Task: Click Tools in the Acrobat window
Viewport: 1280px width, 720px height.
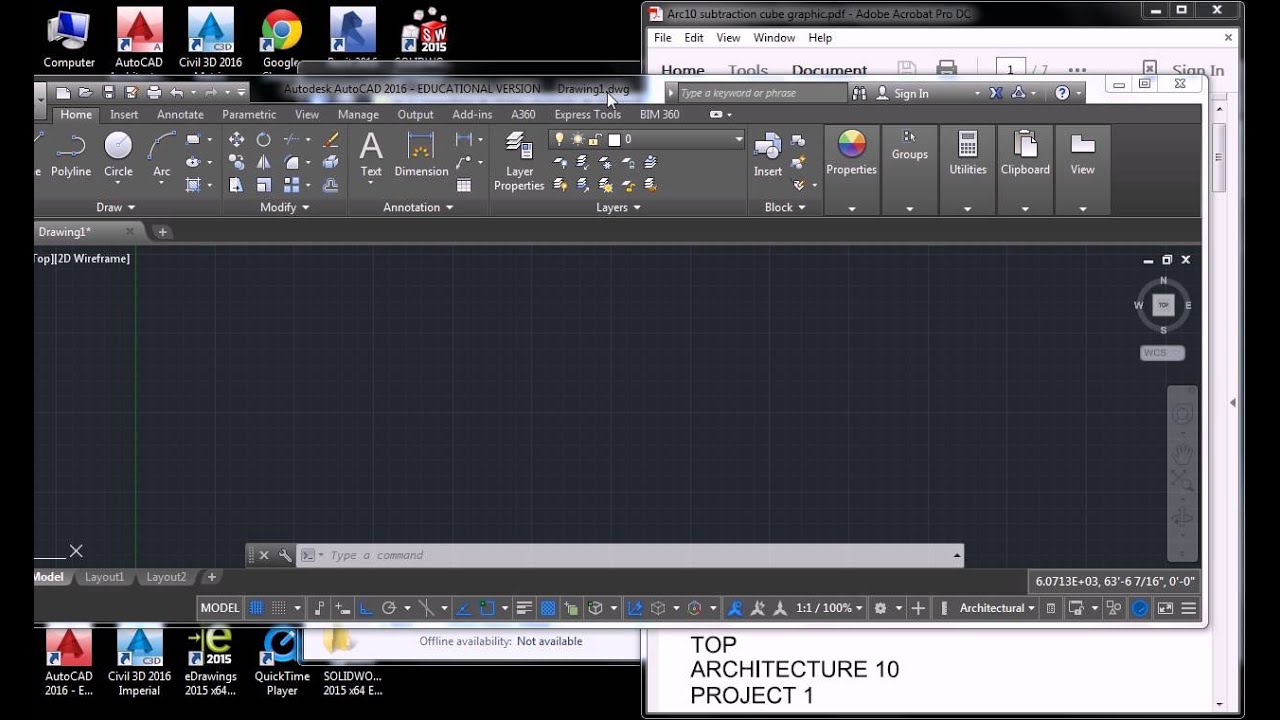Action: pyautogui.click(x=748, y=70)
